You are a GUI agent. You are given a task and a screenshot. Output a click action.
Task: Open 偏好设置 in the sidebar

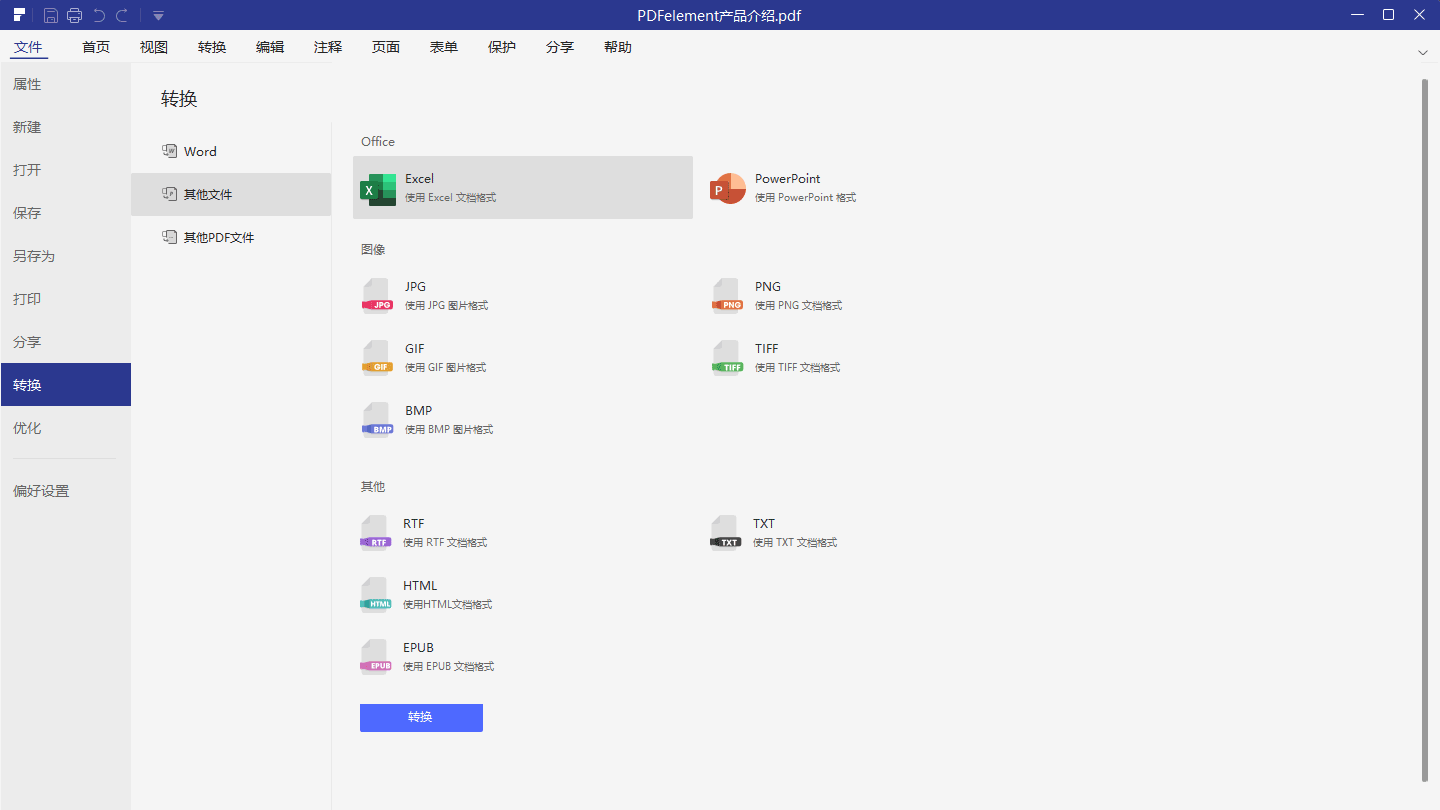click(x=65, y=491)
